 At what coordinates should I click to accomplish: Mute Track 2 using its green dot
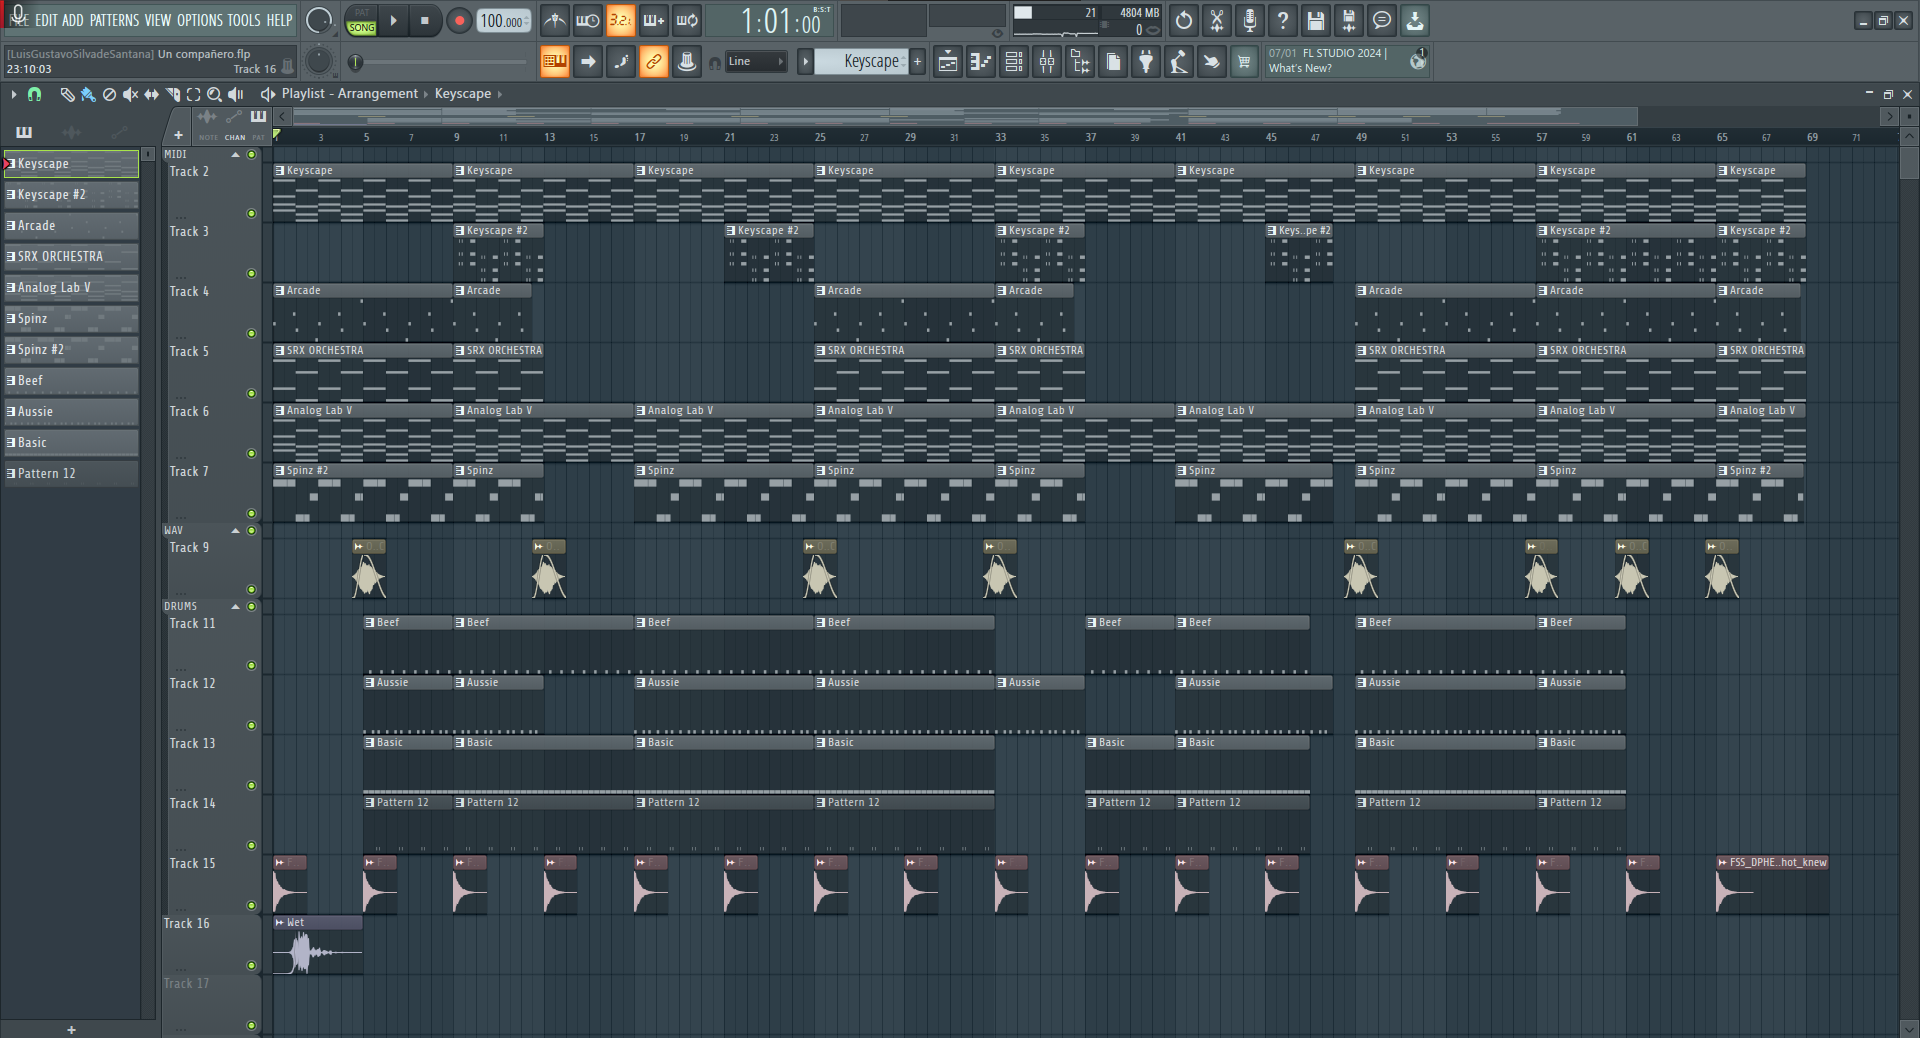click(251, 213)
